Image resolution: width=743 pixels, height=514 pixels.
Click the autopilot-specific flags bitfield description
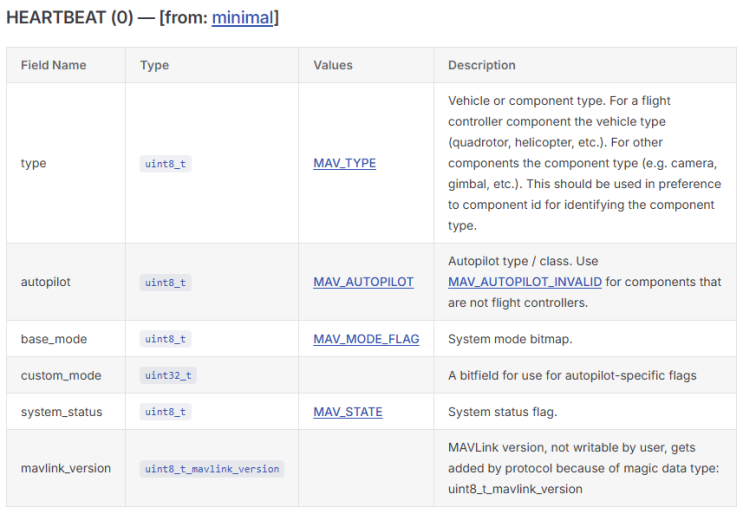(x=572, y=376)
